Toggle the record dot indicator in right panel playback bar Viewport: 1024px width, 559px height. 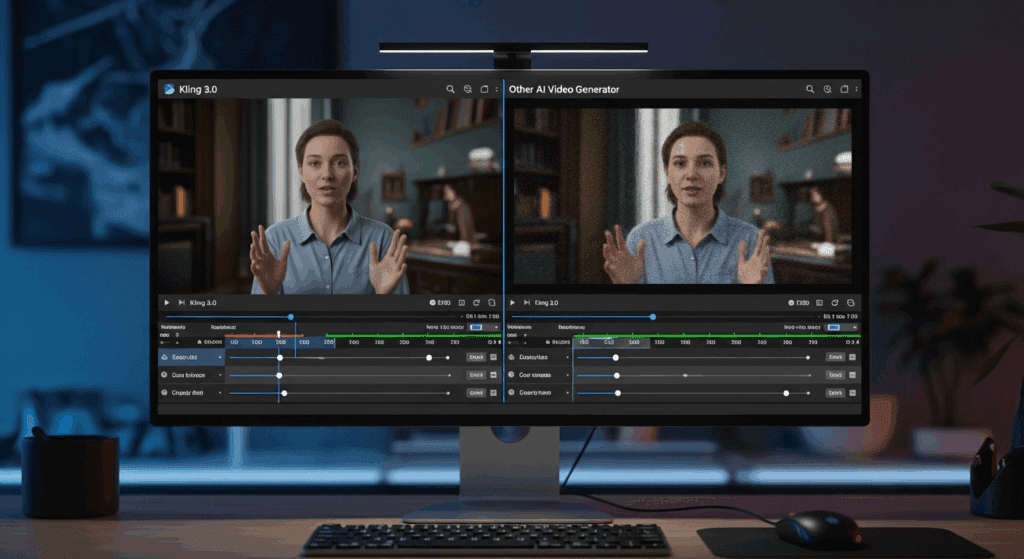click(x=791, y=303)
